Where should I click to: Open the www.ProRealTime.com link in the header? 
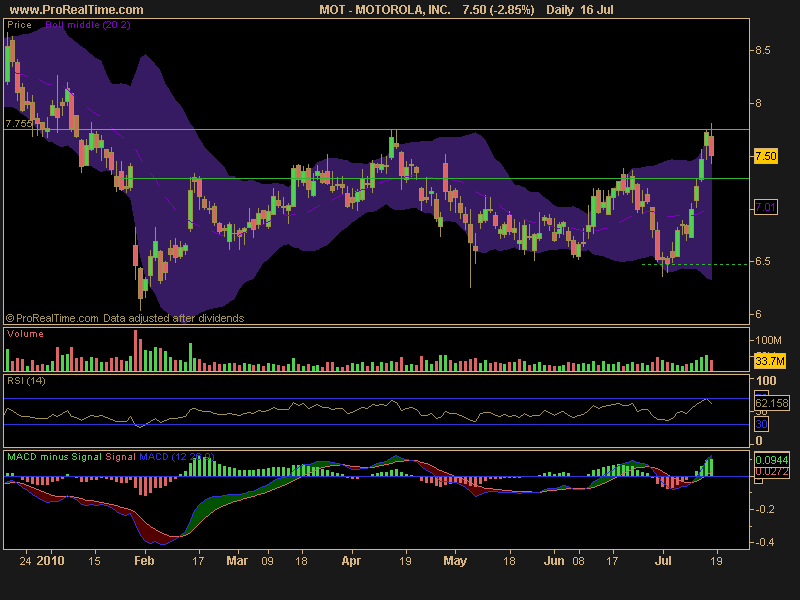(x=77, y=10)
